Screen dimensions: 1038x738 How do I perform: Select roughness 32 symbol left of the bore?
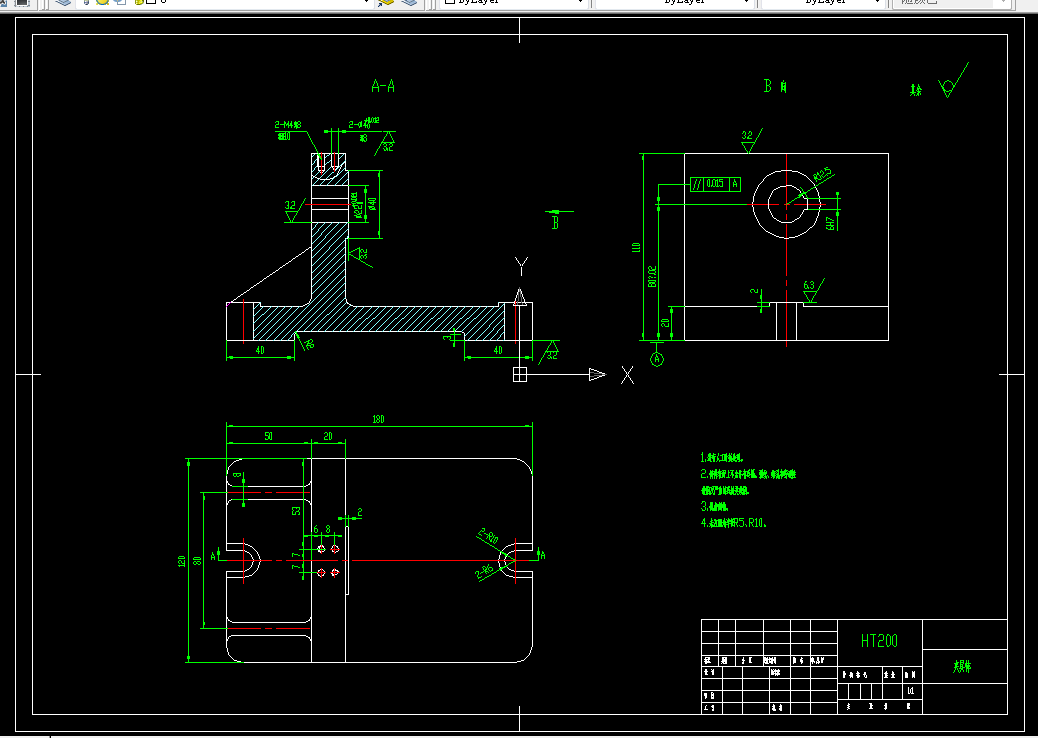(295, 210)
